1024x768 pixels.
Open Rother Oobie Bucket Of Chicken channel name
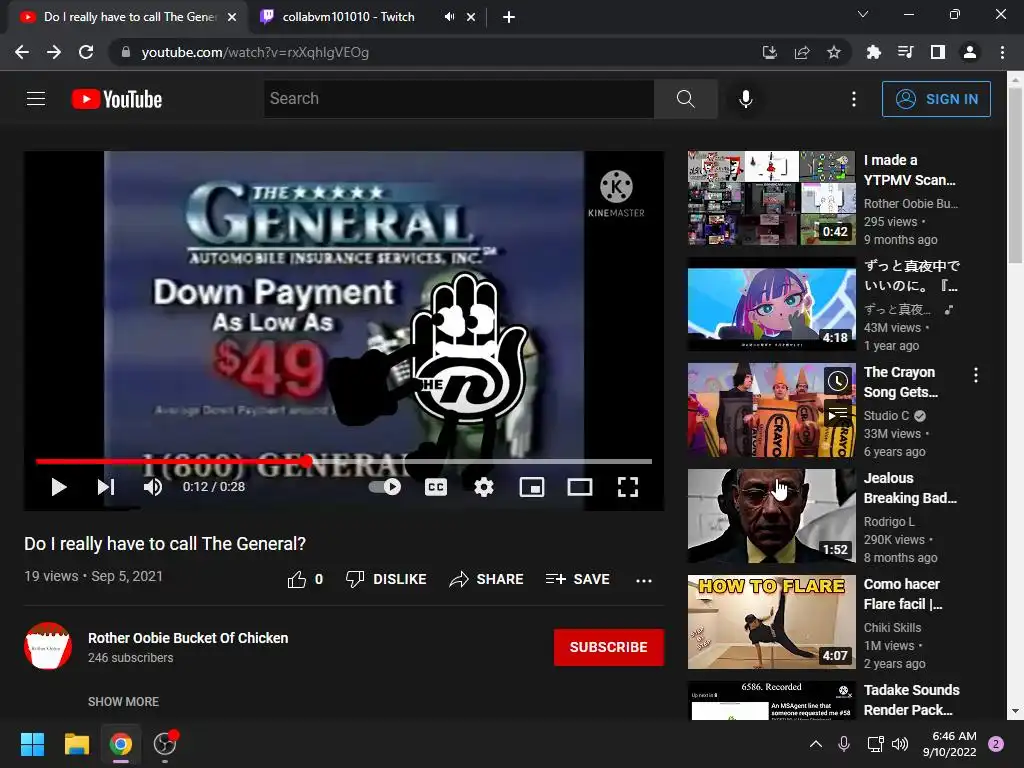point(188,638)
